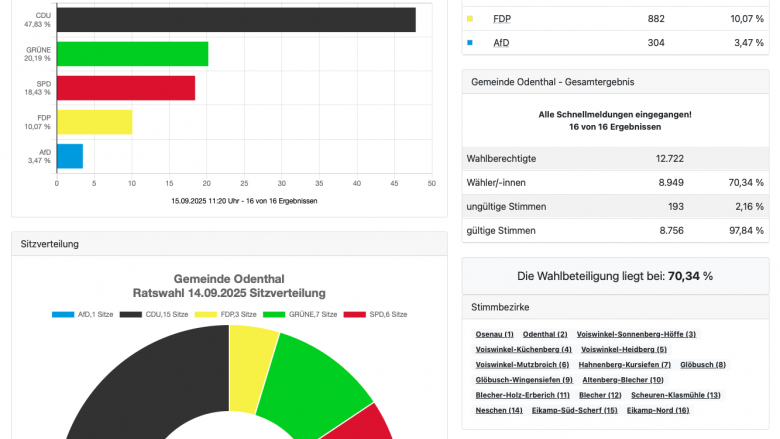Click the Sitzverteilung panel header
780x439 pixels.
click(x=229, y=244)
